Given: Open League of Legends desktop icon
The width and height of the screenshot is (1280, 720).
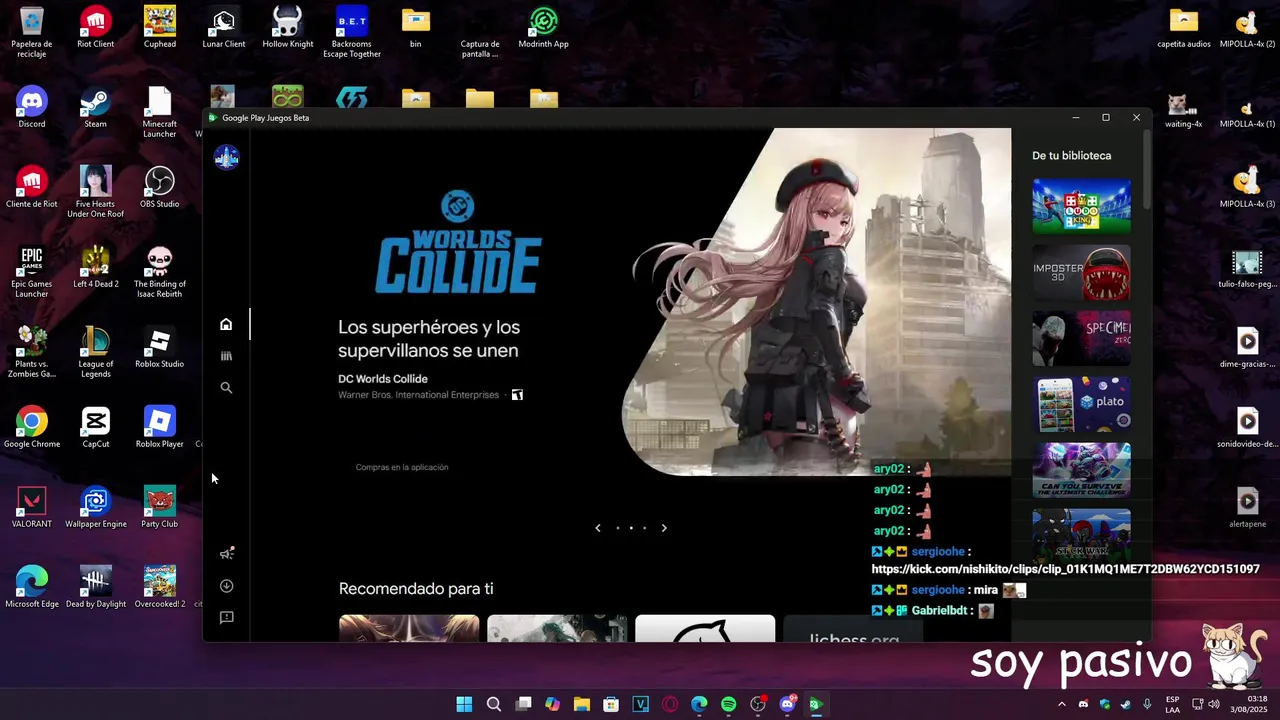Looking at the screenshot, I should 96,352.
